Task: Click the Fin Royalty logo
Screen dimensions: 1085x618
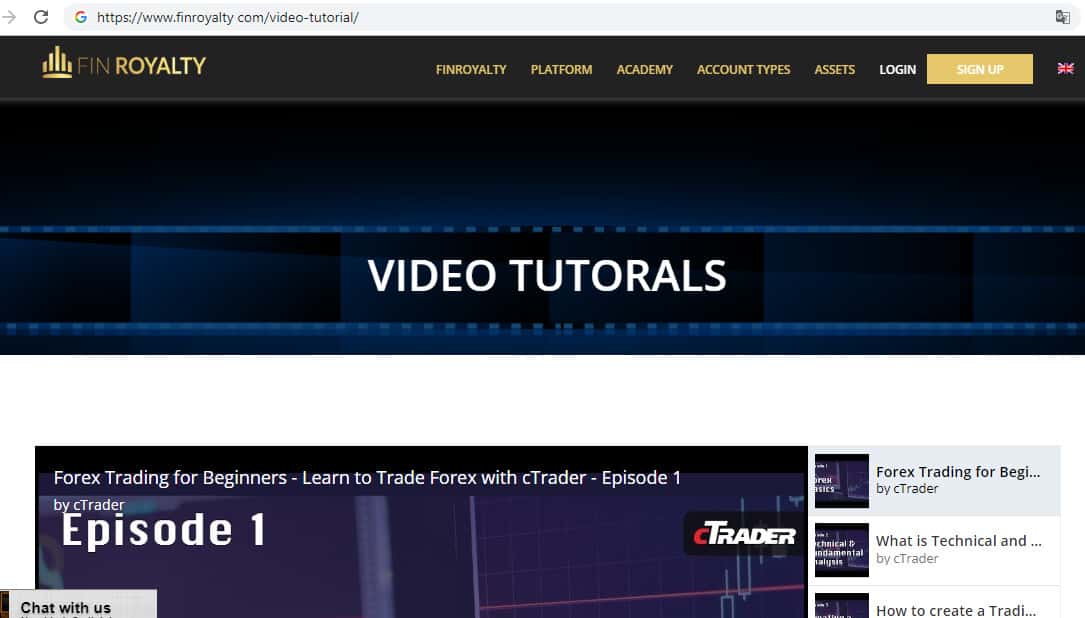Action: coord(124,63)
